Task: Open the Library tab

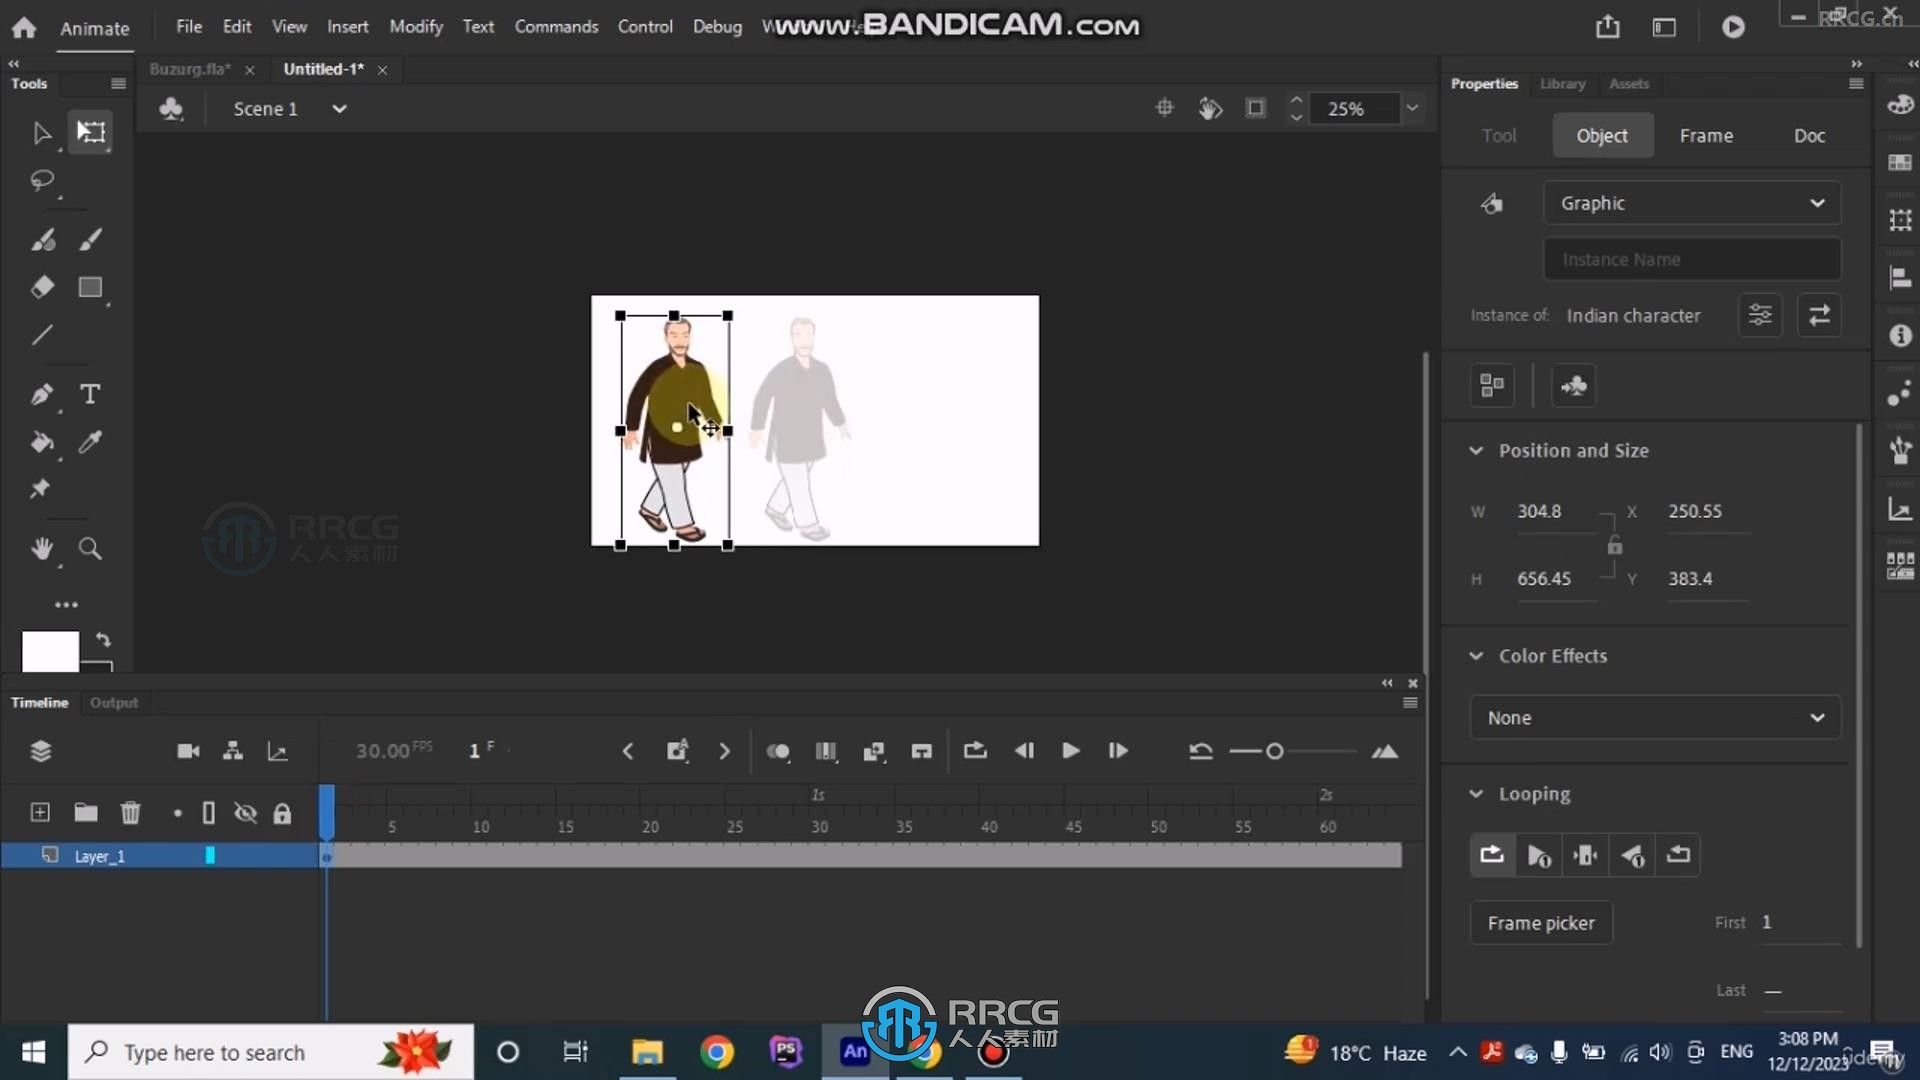Action: pyautogui.click(x=1561, y=83)
